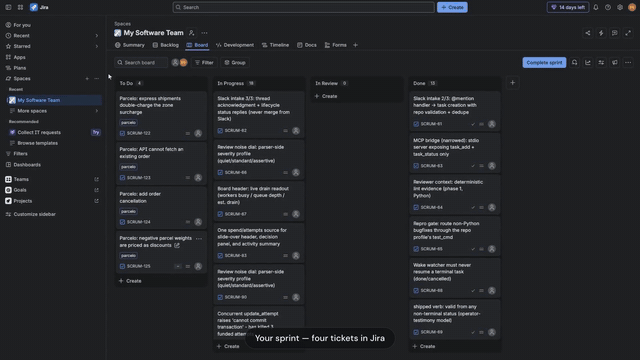The height and width of the screenshot is (360, 640).
Task: Click the 14 days left trial button
Action: (x=568, y=7)
